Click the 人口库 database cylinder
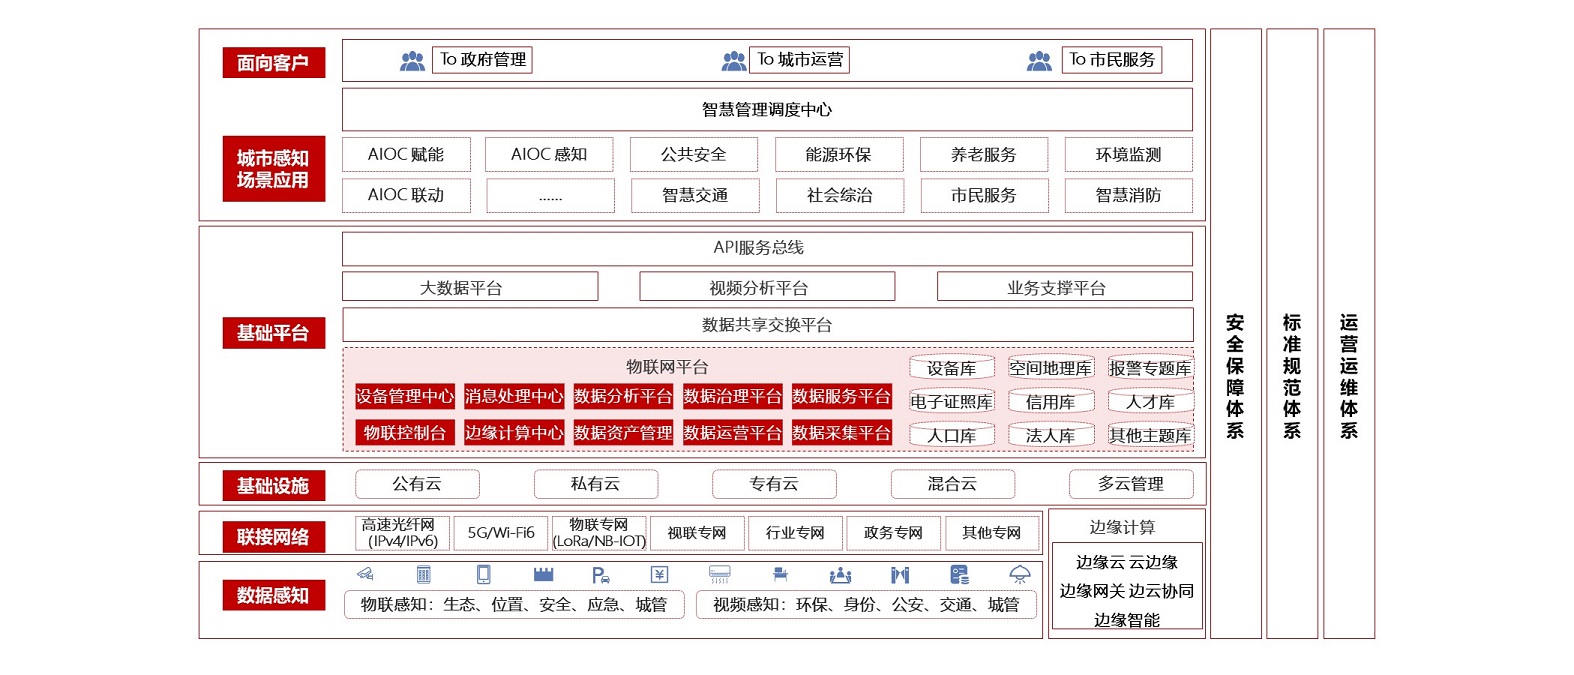The height and width of the screenshot is (675, 1574). point(951,436)
